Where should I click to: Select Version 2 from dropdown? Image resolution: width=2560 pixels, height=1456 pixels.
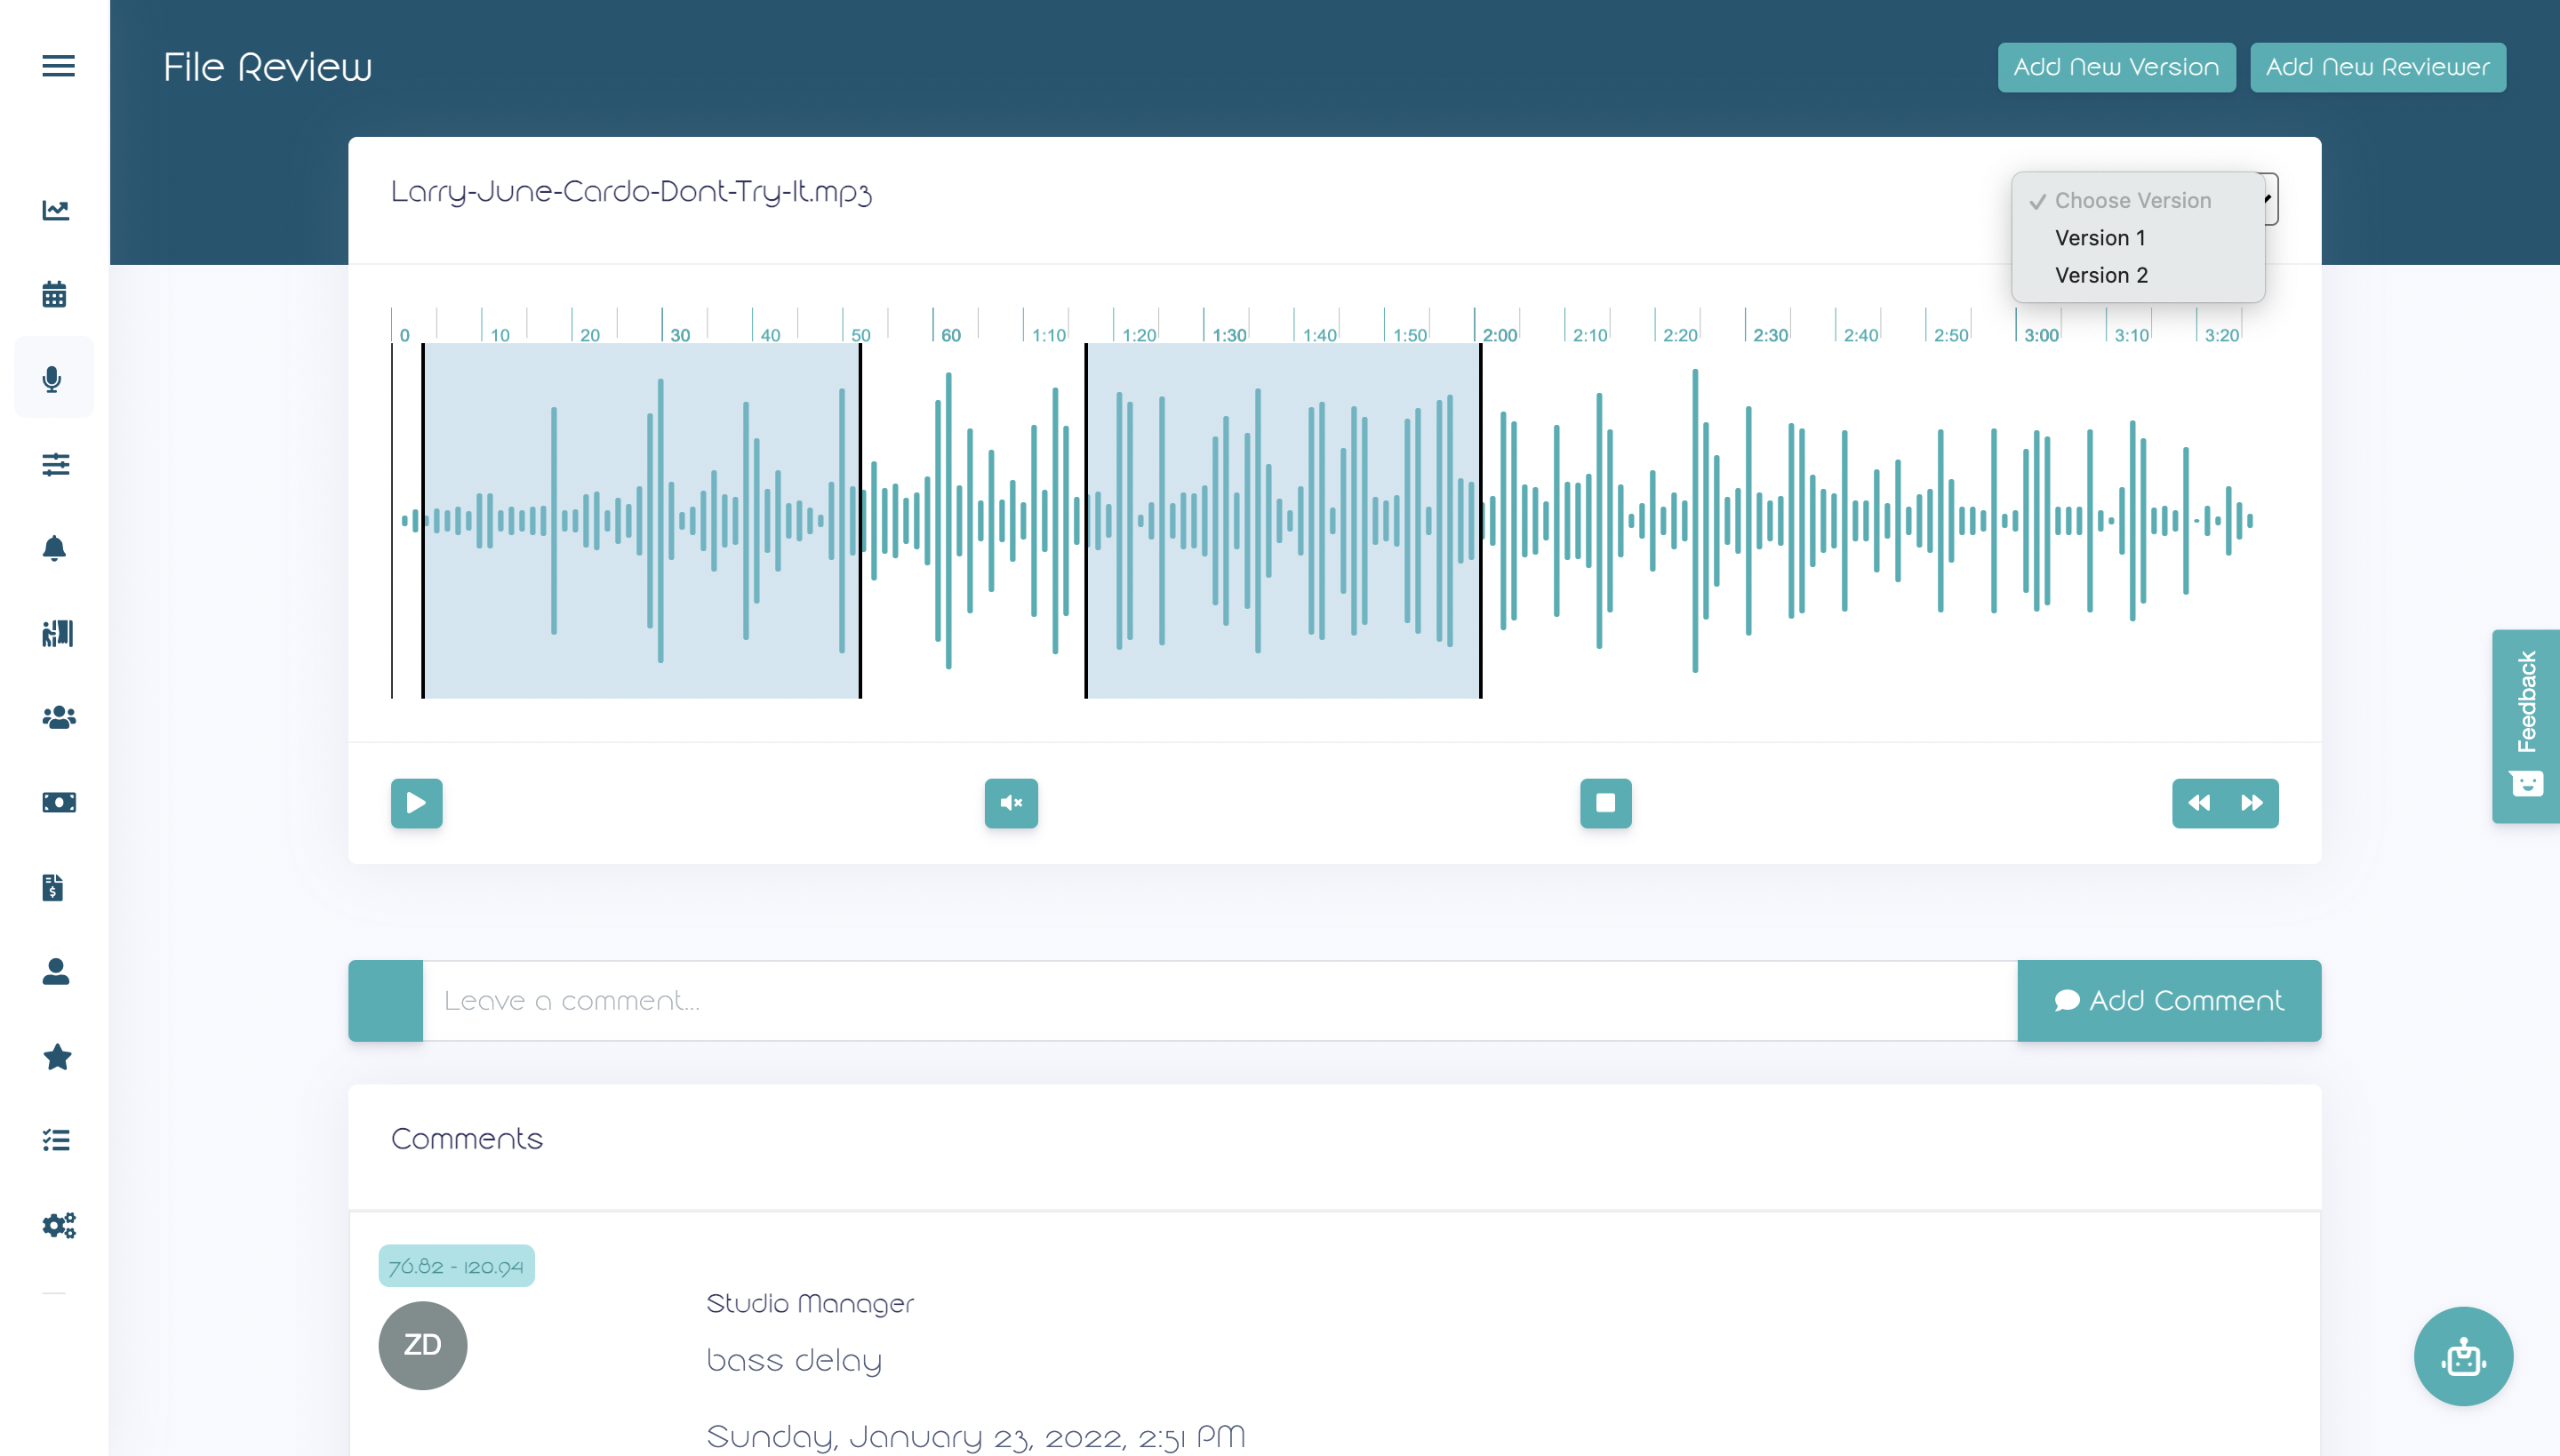click(2101, 275)
